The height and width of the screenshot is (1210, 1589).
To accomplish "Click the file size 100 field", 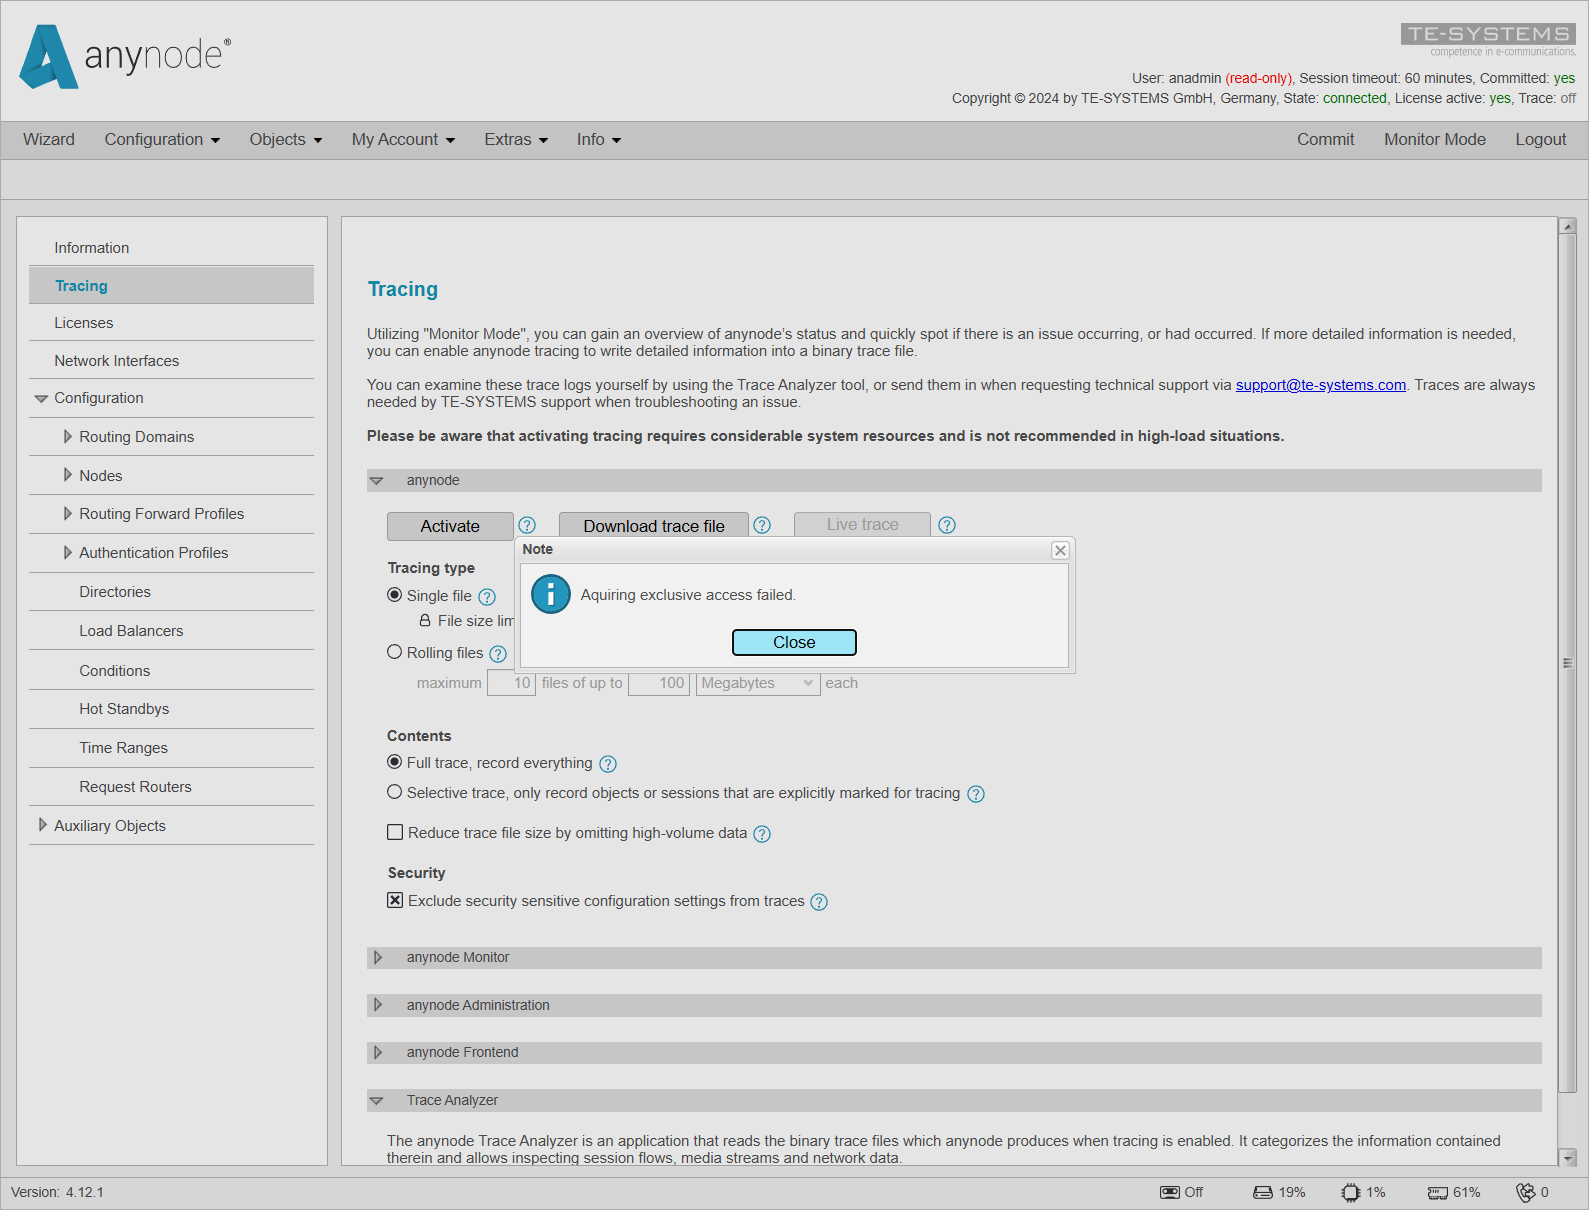I will [x=659, y=683].
